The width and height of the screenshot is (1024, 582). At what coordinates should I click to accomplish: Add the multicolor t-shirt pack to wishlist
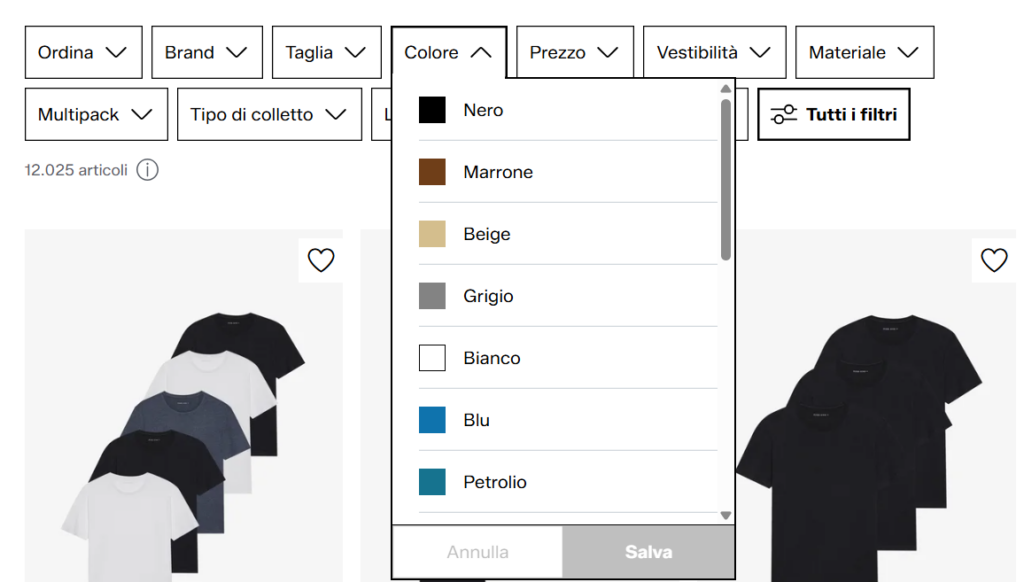(x=321, y=260)
